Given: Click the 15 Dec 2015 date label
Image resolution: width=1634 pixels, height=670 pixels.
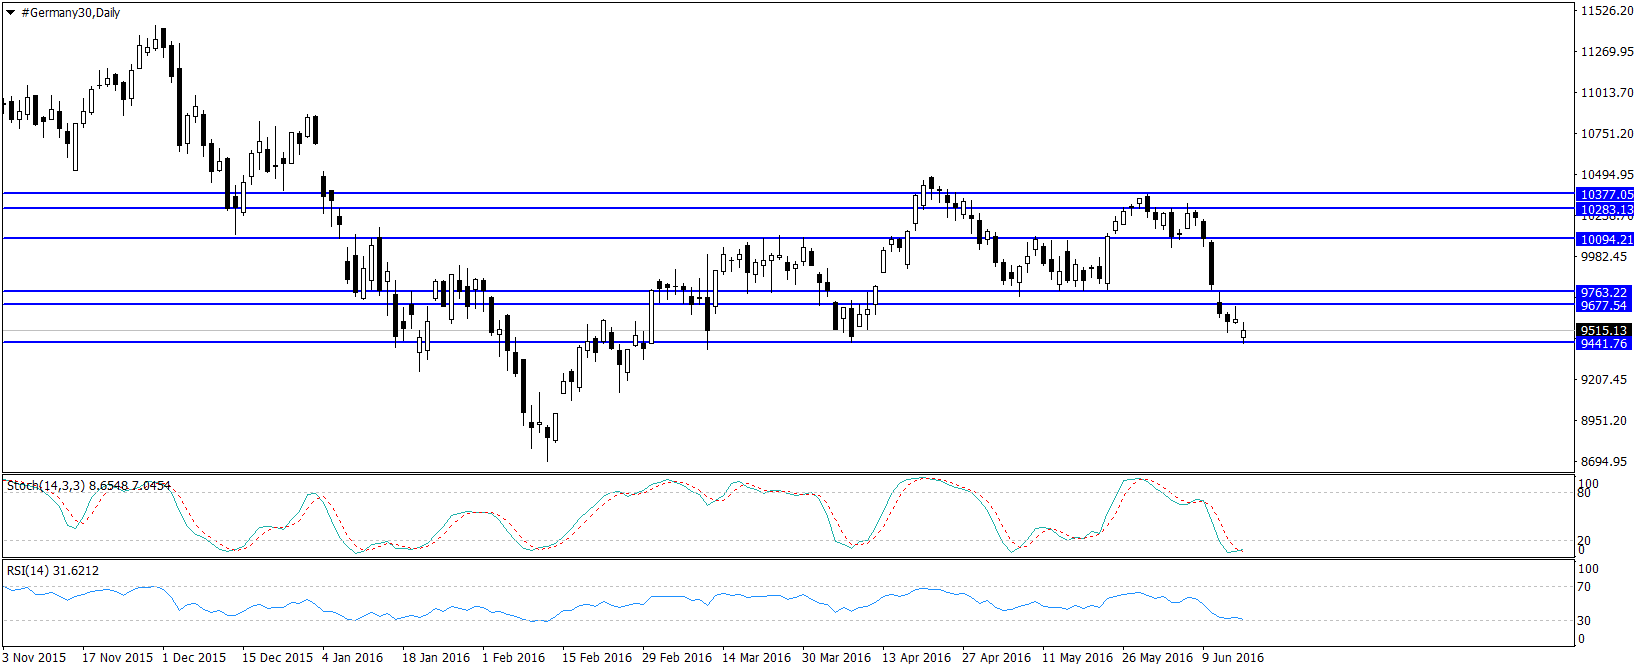Looking at the screenshot, I should click(x=278, y=658).
